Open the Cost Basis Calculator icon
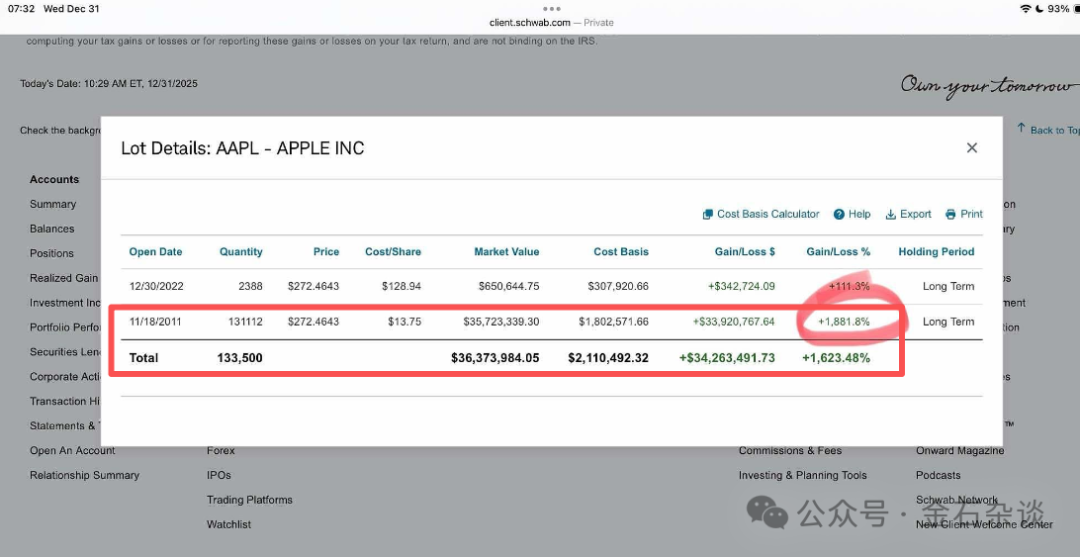 (708, 214)
